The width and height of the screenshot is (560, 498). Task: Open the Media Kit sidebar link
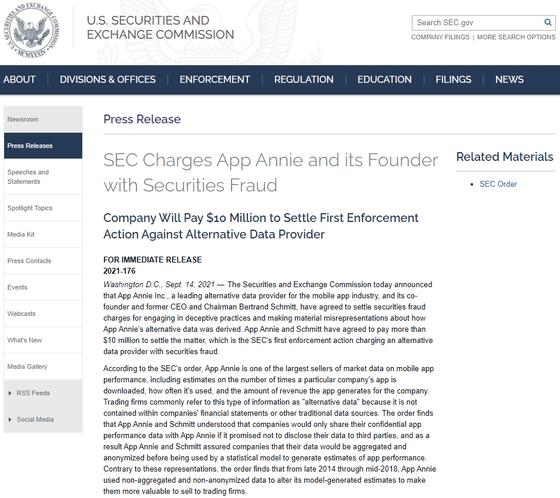(x=43, y=234)
